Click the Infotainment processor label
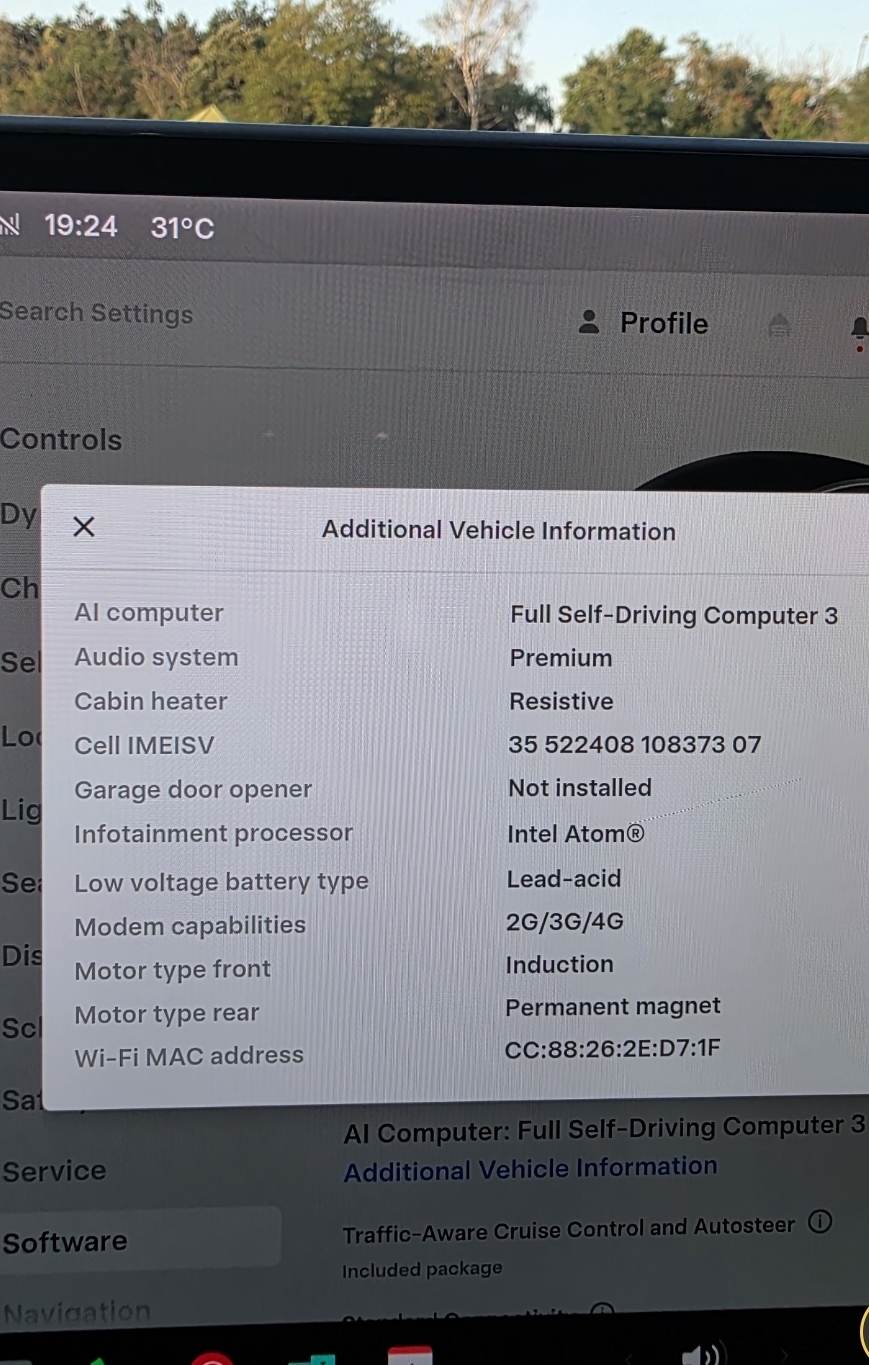869x1365 pixels. tap(213, 834)
